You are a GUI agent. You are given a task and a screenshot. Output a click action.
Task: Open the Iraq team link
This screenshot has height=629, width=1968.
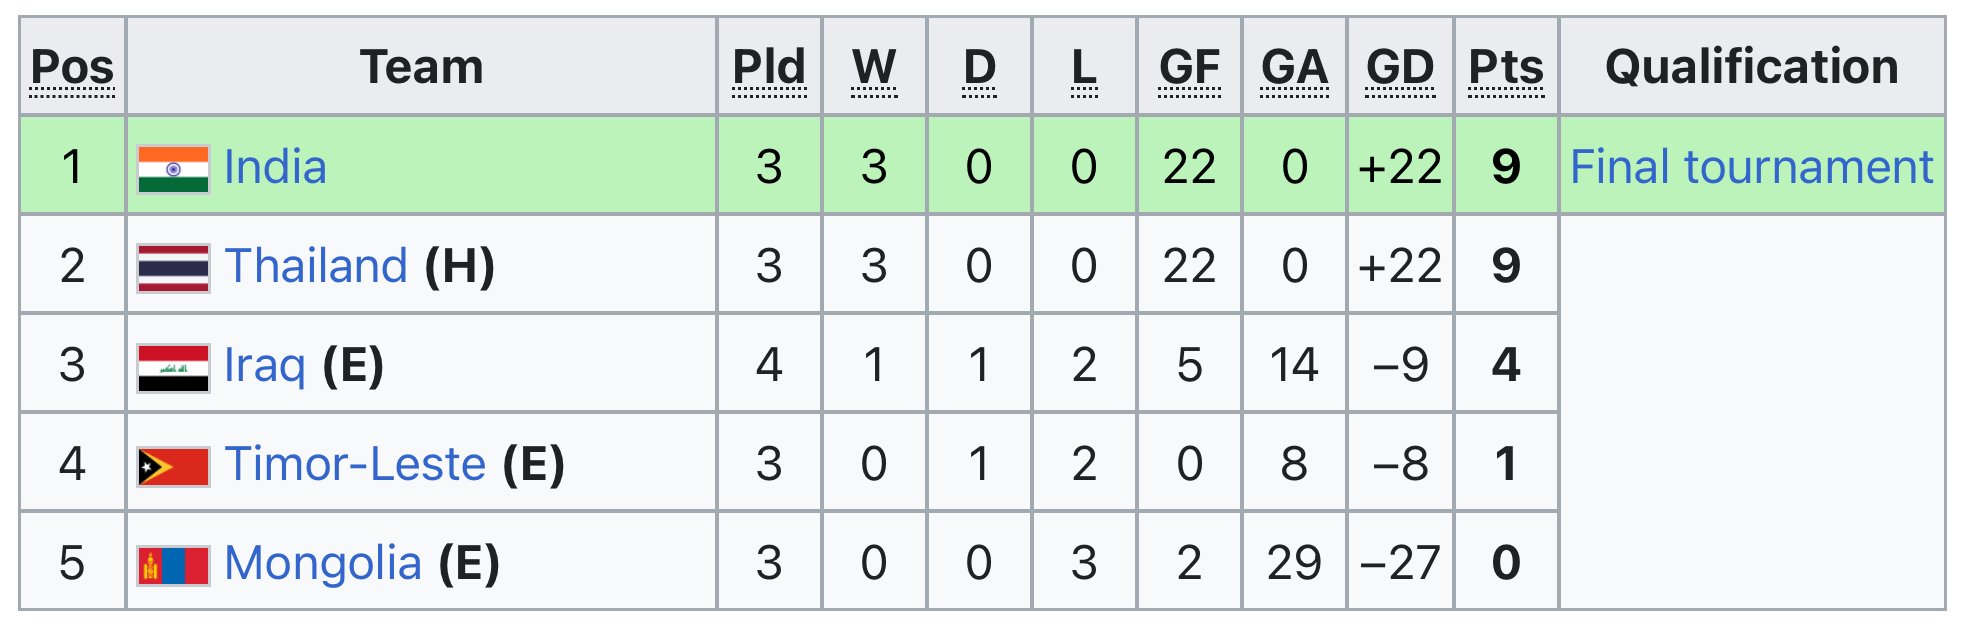[x=264, y=365]
